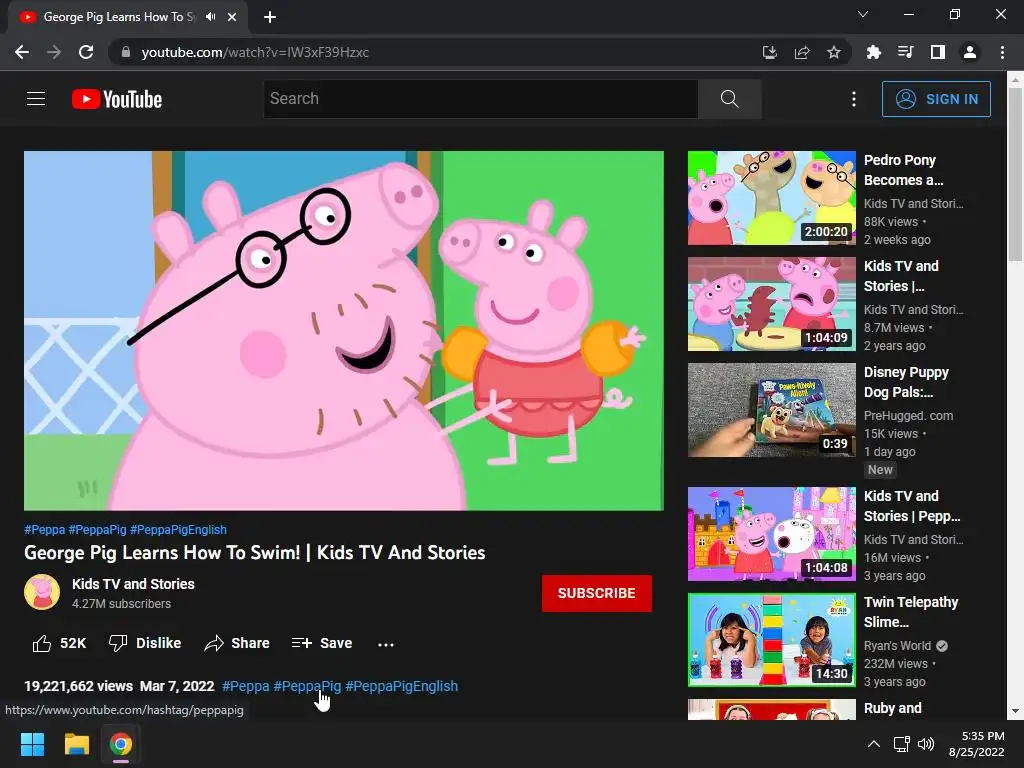The height and width of the screenshot is (768, 1024).
Task: Click Ryan's World channel name
Action: point(897,645)
